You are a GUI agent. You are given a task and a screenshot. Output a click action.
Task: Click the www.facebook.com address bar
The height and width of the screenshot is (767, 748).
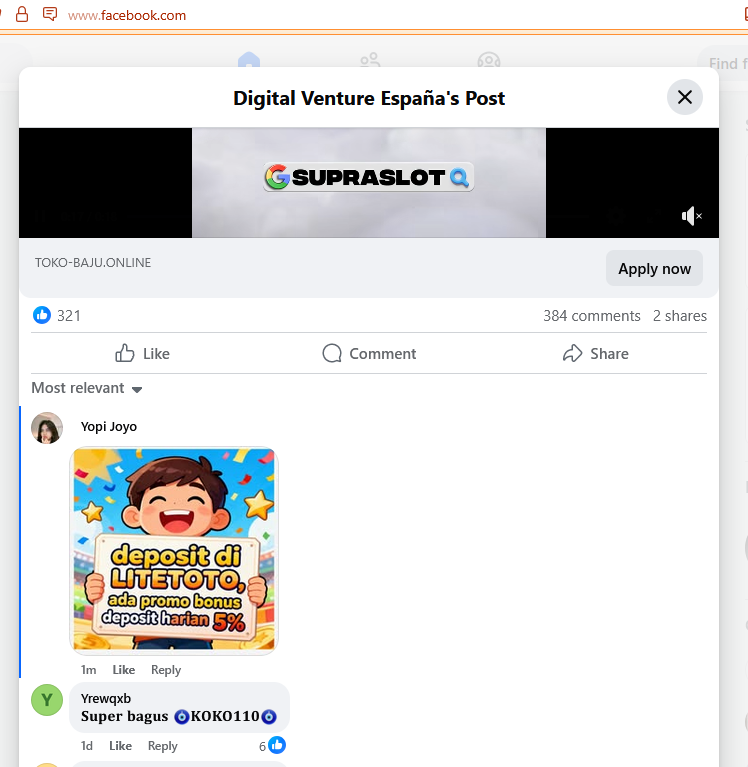coord(127,15)
